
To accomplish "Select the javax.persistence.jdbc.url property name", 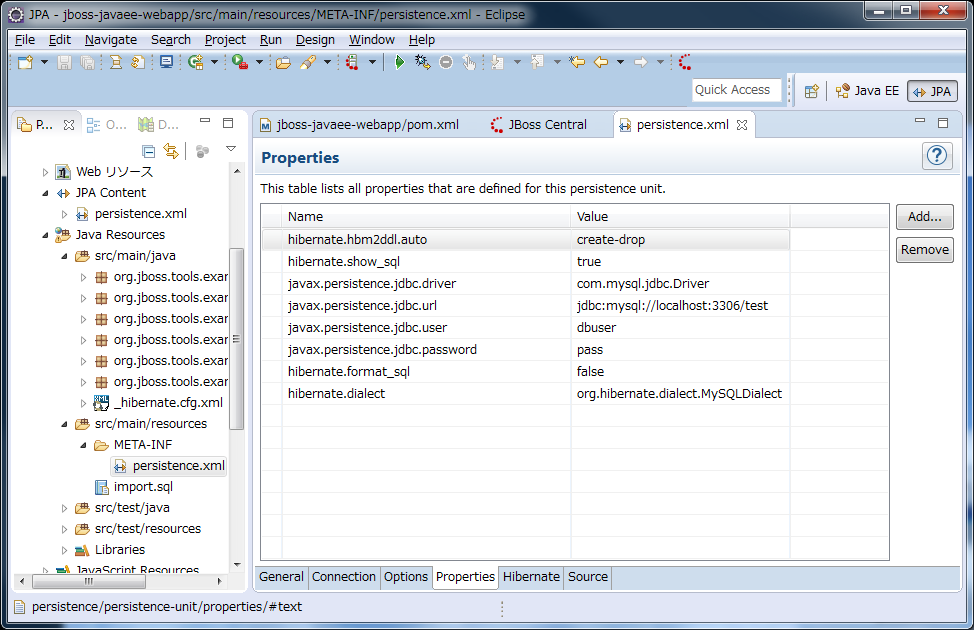I will [x=362, y=306].
